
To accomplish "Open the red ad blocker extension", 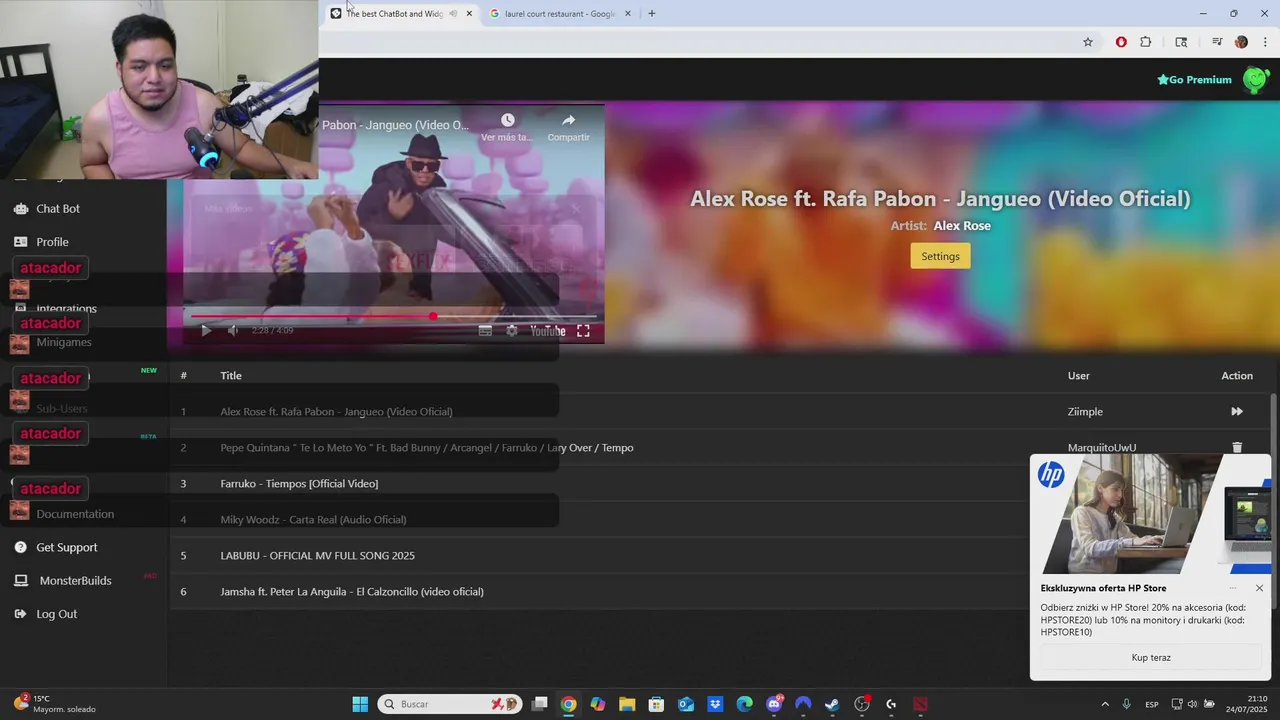I will pos(1121,42).
